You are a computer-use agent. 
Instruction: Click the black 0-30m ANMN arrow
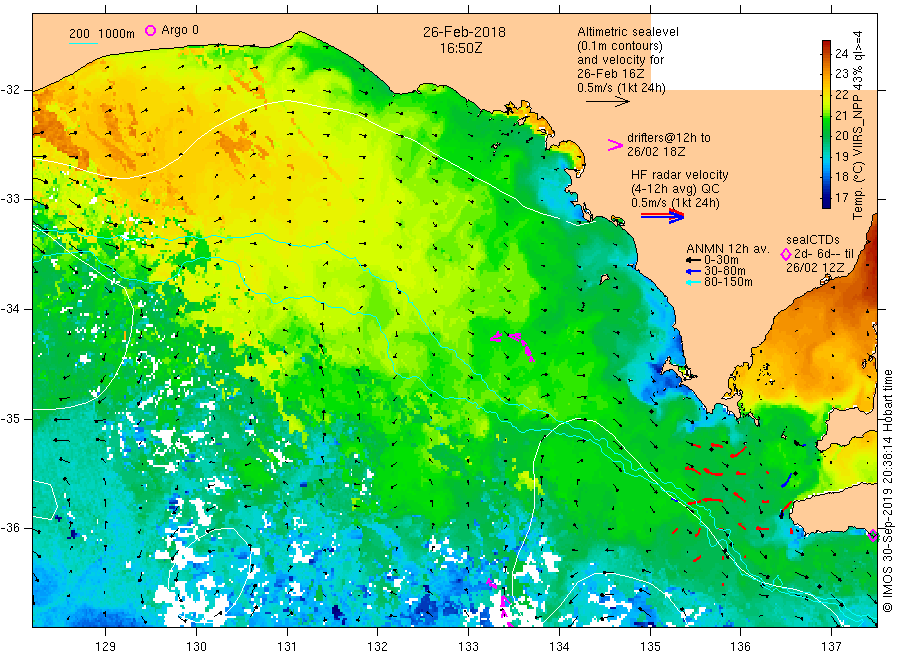pyautogui.click(x=693, y=260)
